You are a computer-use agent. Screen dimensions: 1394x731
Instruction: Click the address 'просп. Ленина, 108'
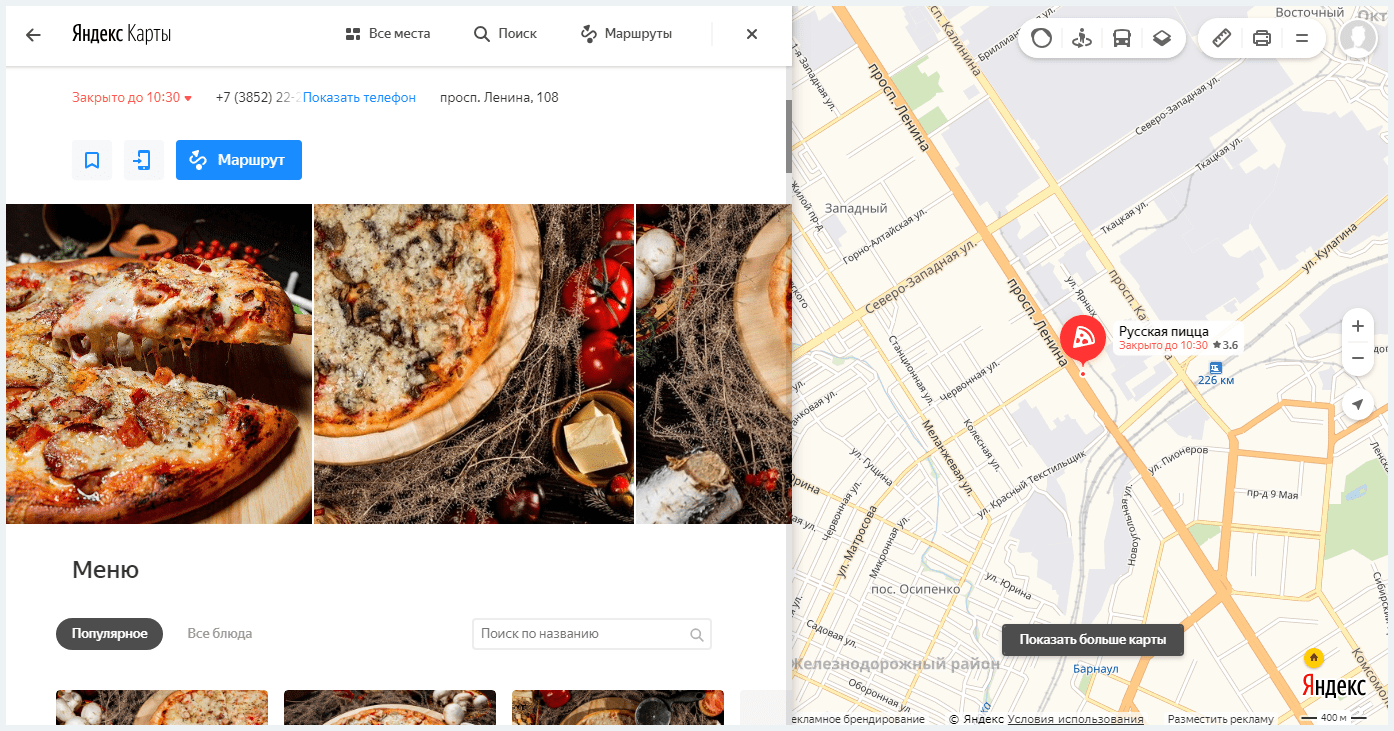click(499, 98)
